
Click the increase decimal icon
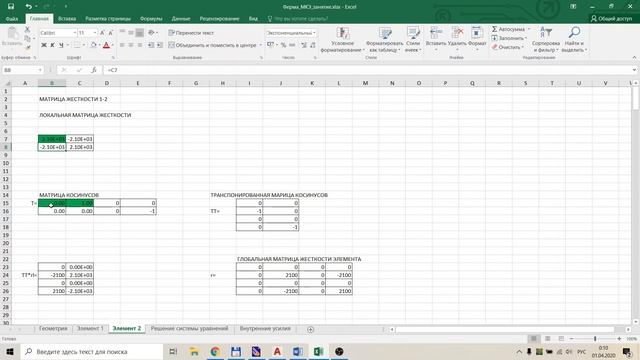pyautogui.click(x=304, y=45)
